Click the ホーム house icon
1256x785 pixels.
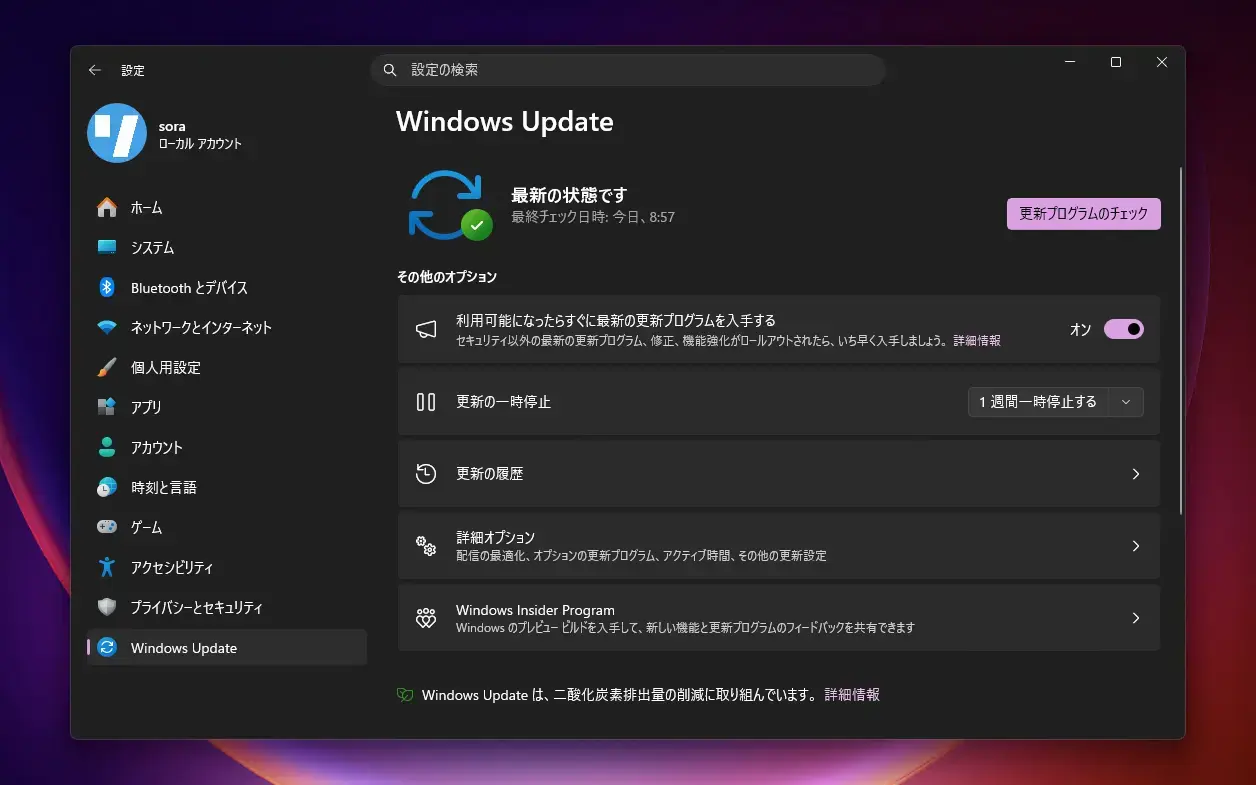[x=107, y=207]
